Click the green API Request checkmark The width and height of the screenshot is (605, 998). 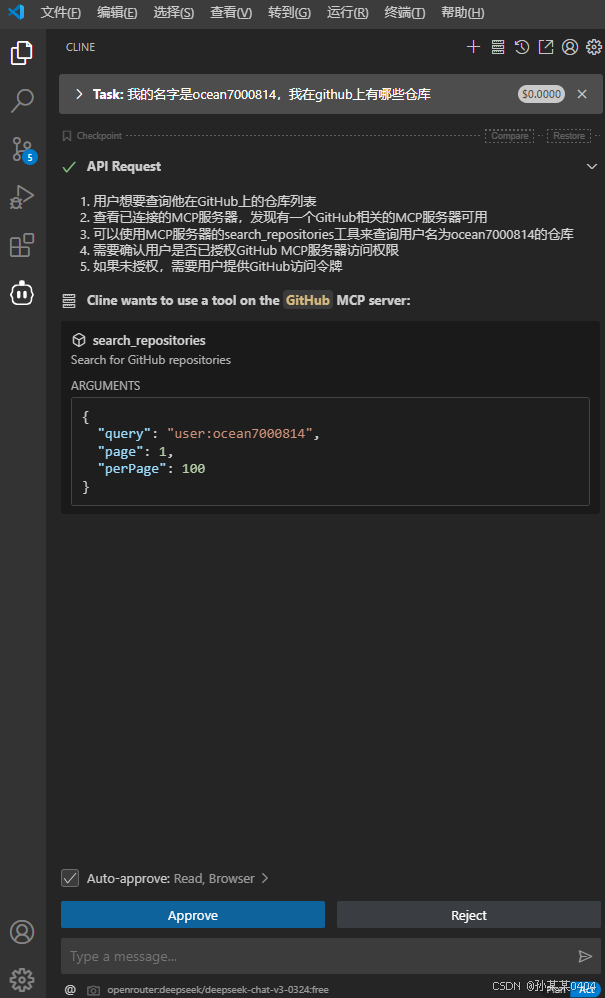(69, 167)
